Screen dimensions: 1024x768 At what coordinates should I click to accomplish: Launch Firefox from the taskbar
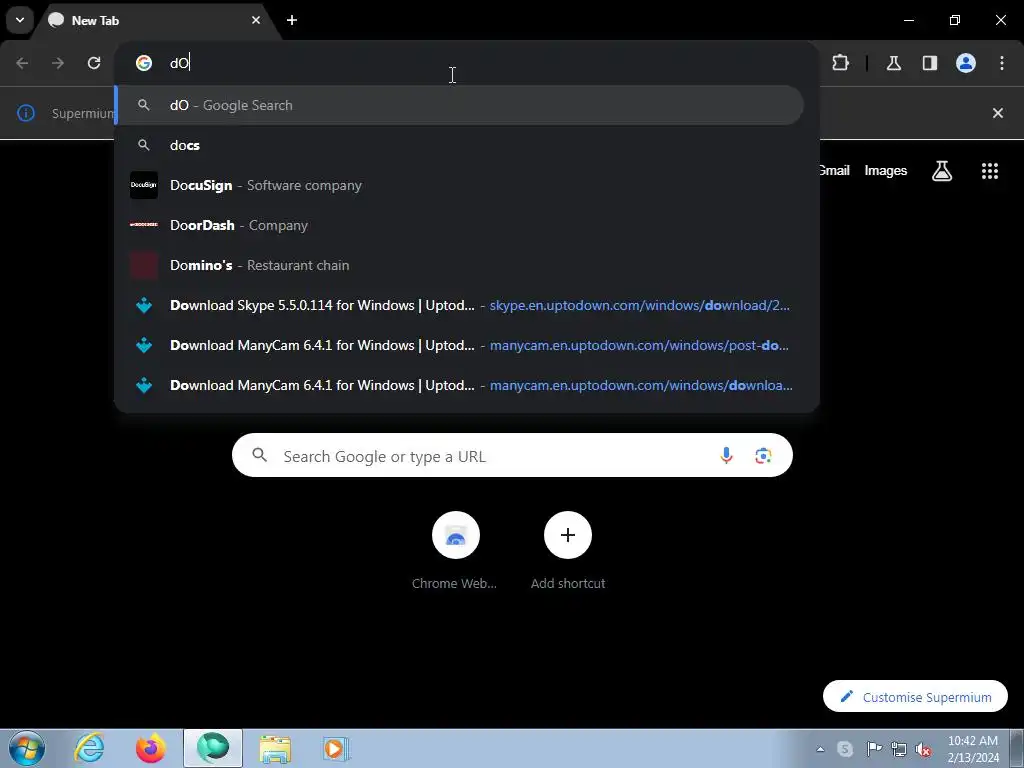tap(151, 748)
